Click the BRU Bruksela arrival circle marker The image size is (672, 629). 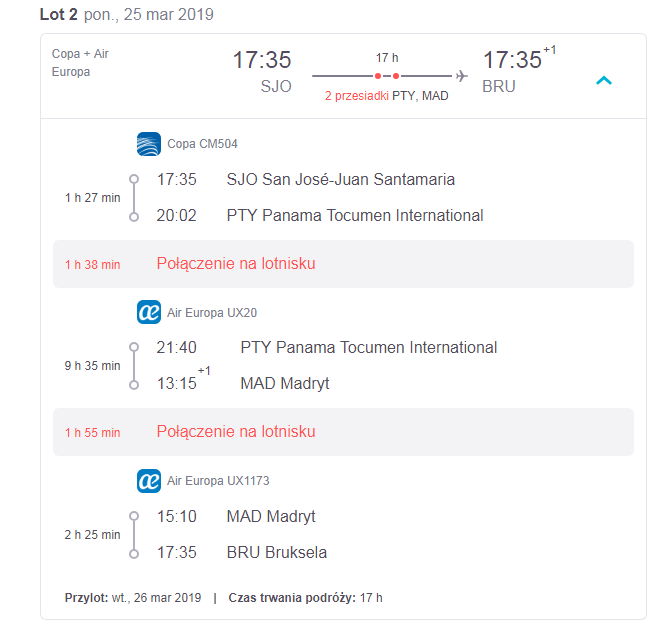(x=134, y=554)
